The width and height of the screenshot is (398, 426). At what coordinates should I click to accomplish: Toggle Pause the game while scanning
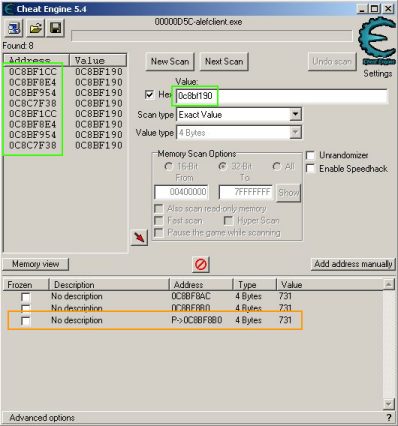click(x=159, y=233)
